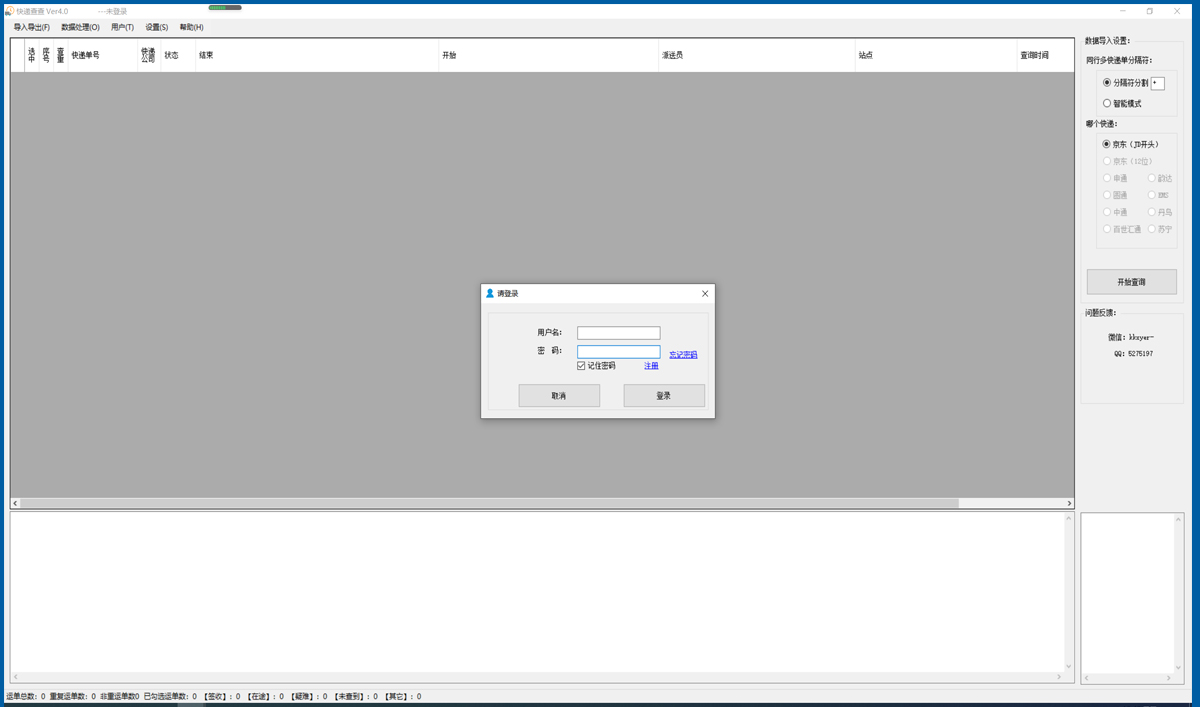Open the 帮助(H) menu
Viewport: 1200px width, 707px height.
click(x=192, y=27)
